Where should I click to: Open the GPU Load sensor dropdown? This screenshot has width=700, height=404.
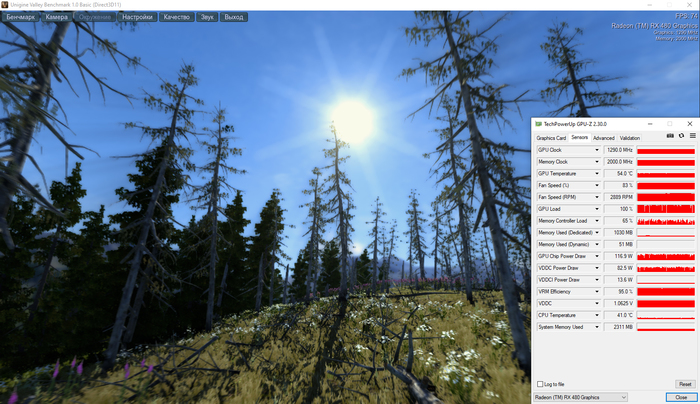pos(597,209)
